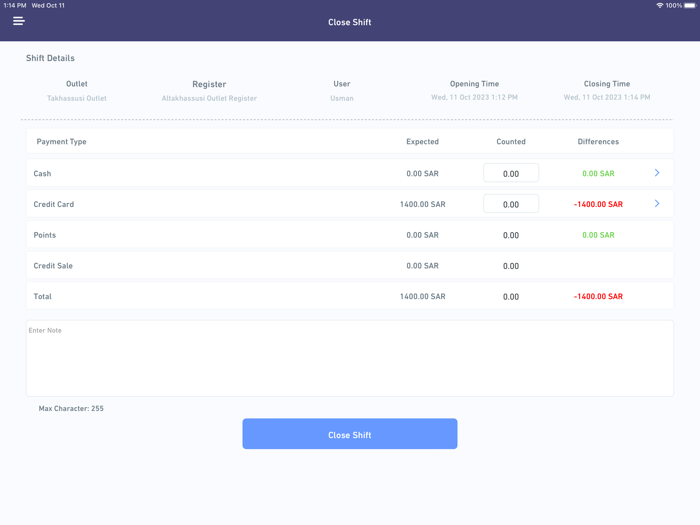
Task: Click the Shift Details heading
Action: pos(50,58)
